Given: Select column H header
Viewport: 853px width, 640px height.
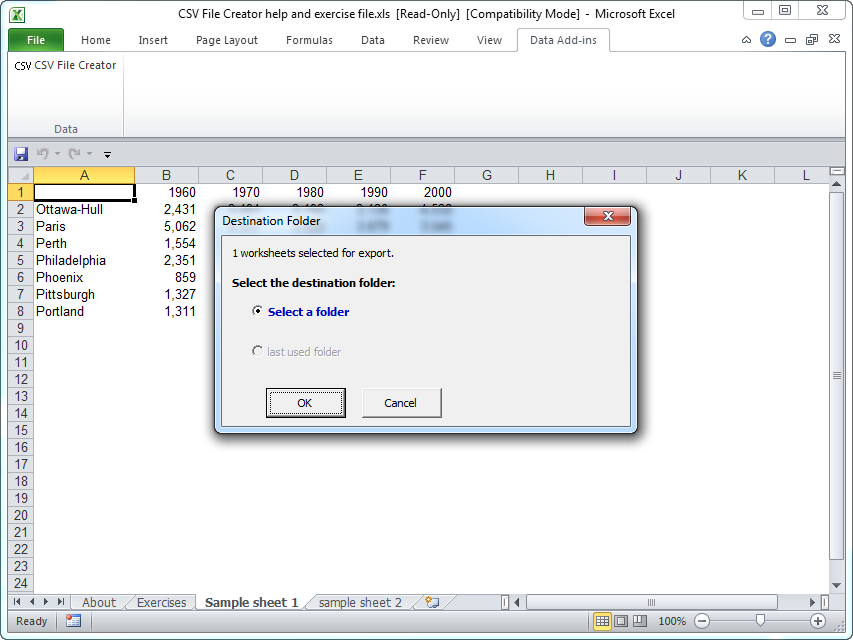Looking at the screenshot, I should pyautogui.click(x=551, y=175).
